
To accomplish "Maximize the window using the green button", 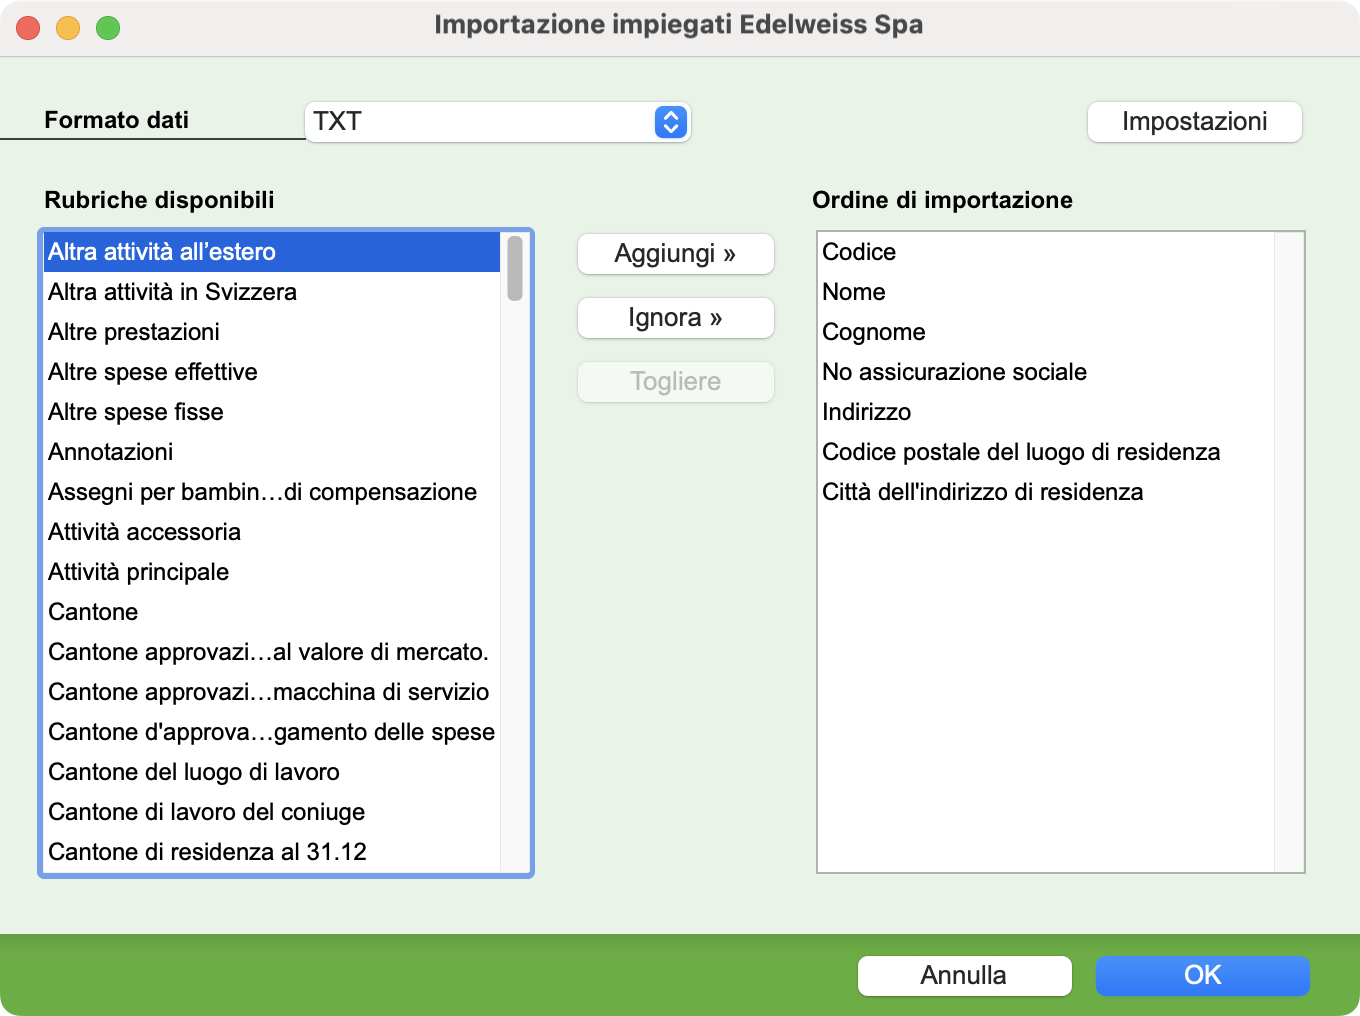I will [108, 28].
